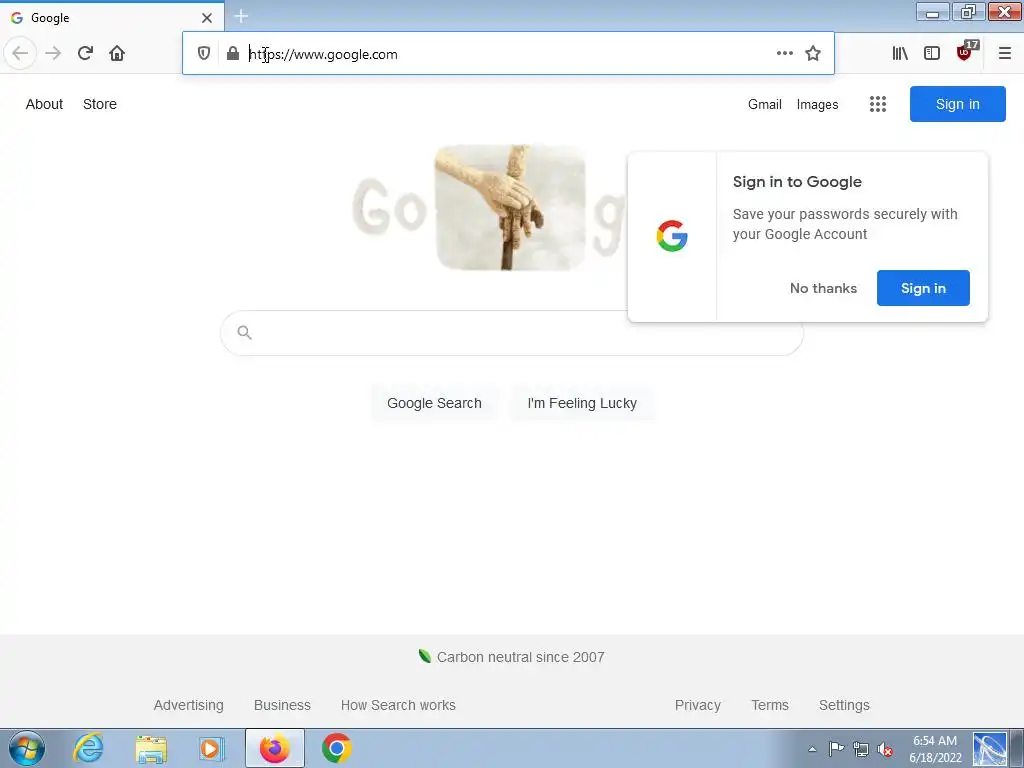Click Sign in within the popup
Screen dimensions: 1024x768
(923, 288)
